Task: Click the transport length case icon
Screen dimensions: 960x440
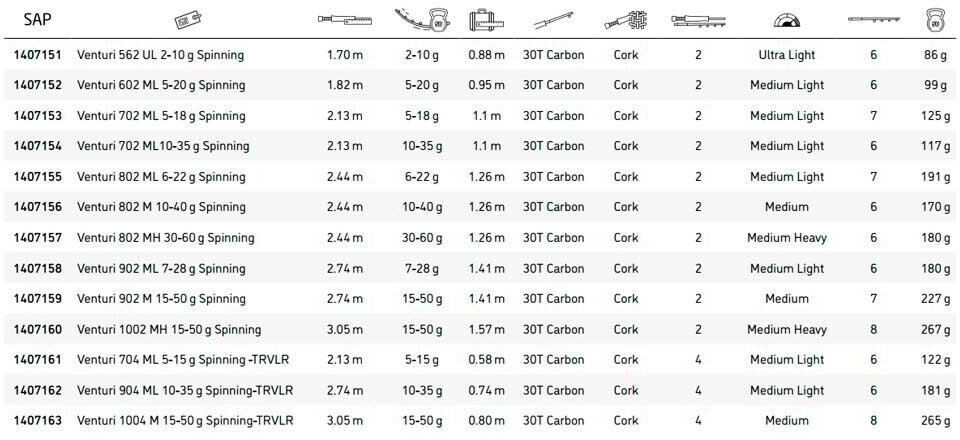Action: click(486, 19)
